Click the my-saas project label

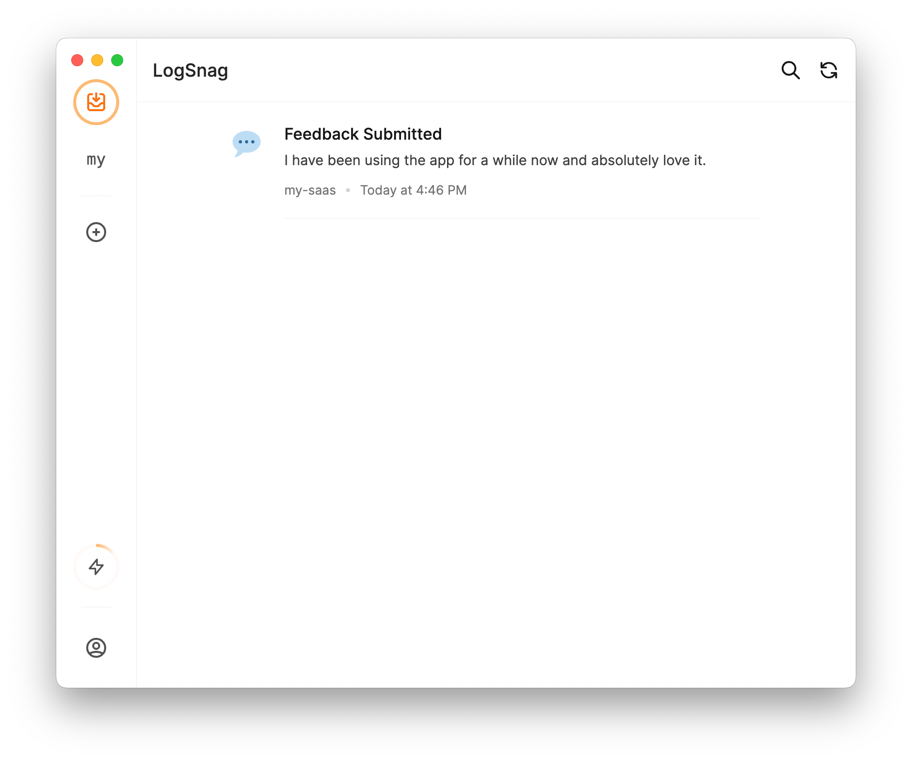pyautogui.click(x=310, y=190)
